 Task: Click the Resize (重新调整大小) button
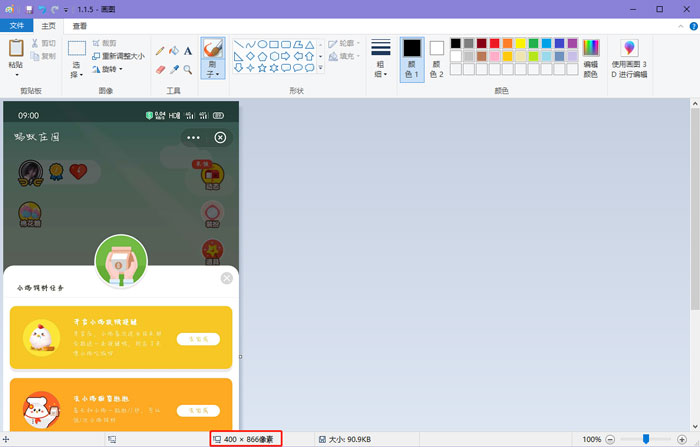pos(118,56)
